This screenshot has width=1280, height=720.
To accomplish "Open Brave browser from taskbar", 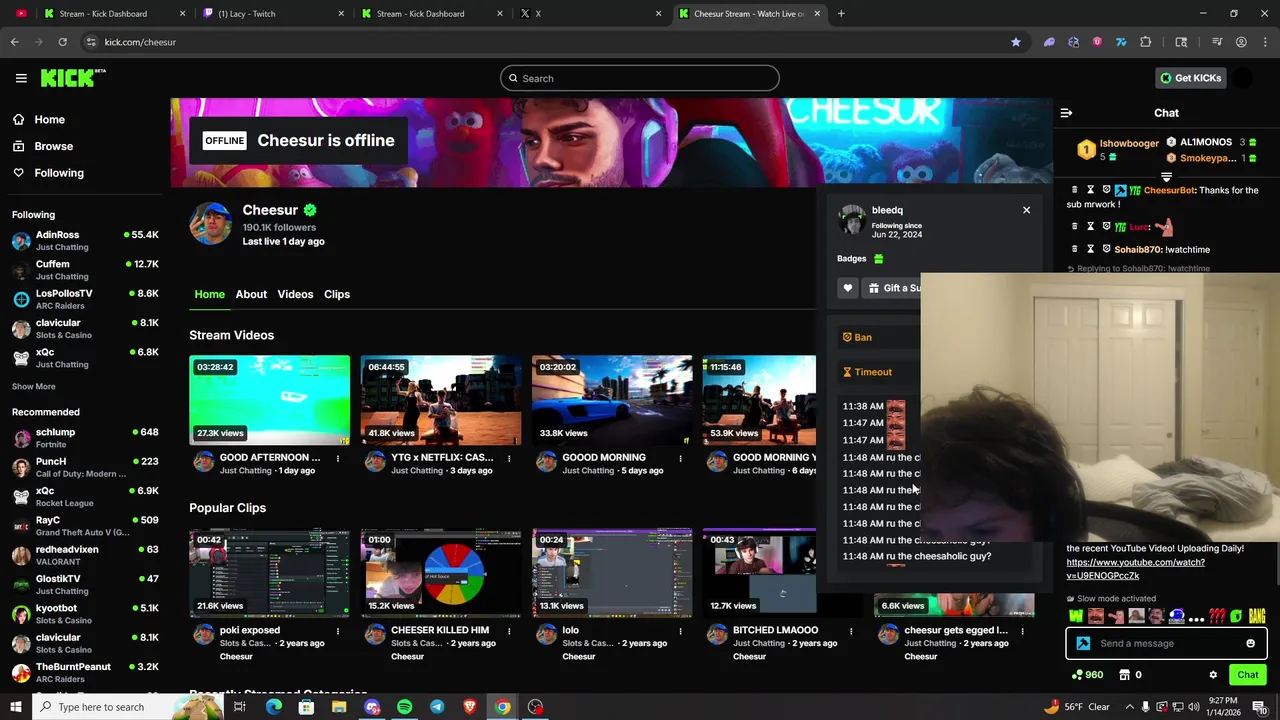I will point(470,707).
